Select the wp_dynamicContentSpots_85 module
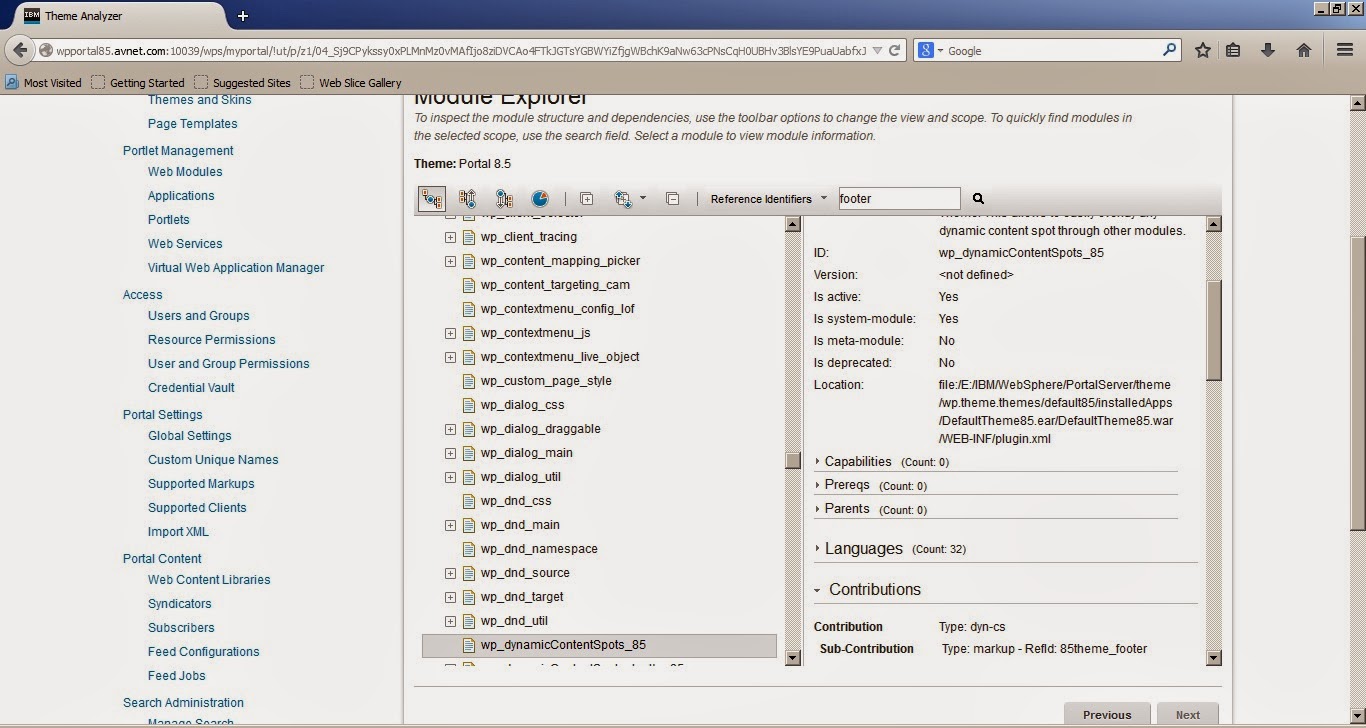The width and height of the screenshot is (1366, 728). tap(599, 645)
